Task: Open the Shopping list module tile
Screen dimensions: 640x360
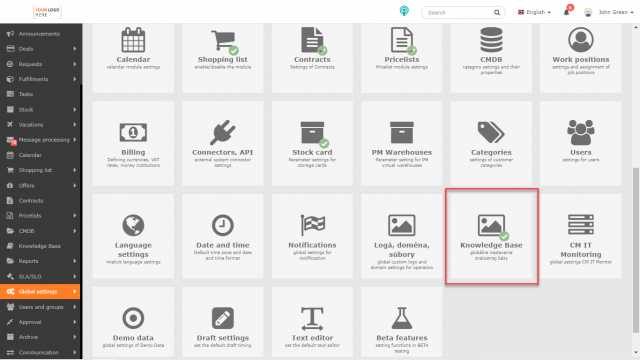Action: 222,58
